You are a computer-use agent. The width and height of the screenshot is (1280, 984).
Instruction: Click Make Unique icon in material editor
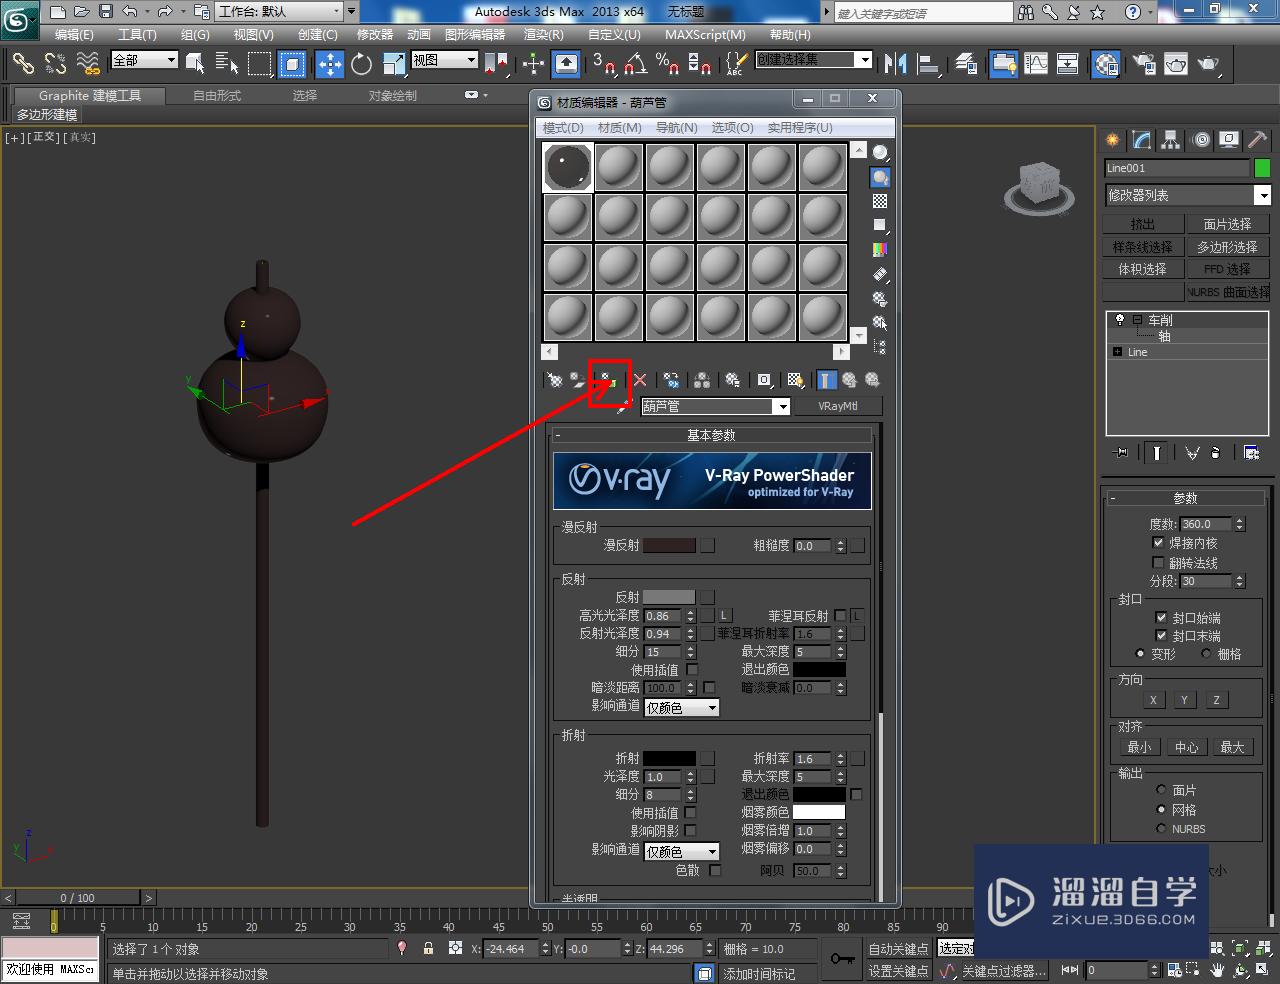click(702, 380)
